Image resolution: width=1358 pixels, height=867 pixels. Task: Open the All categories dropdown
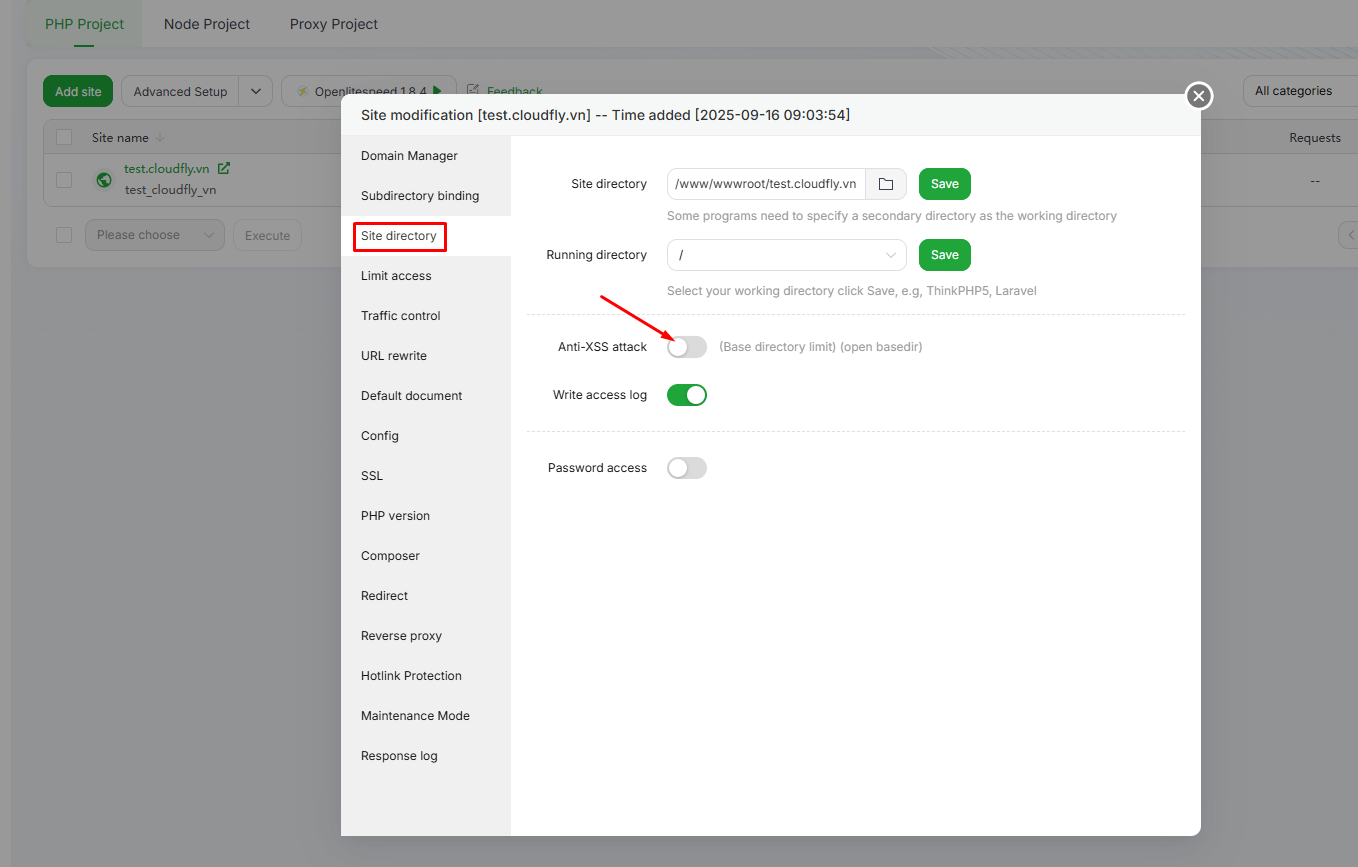click(x=1298, y=91)
